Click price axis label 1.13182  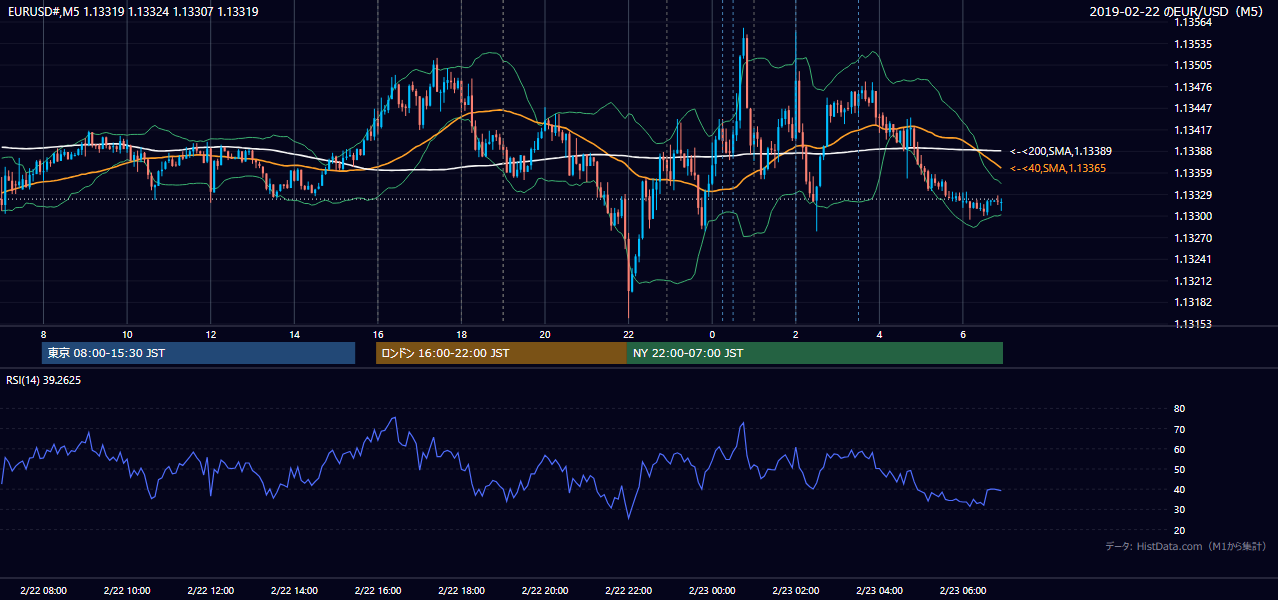[x=1194, y=302]
